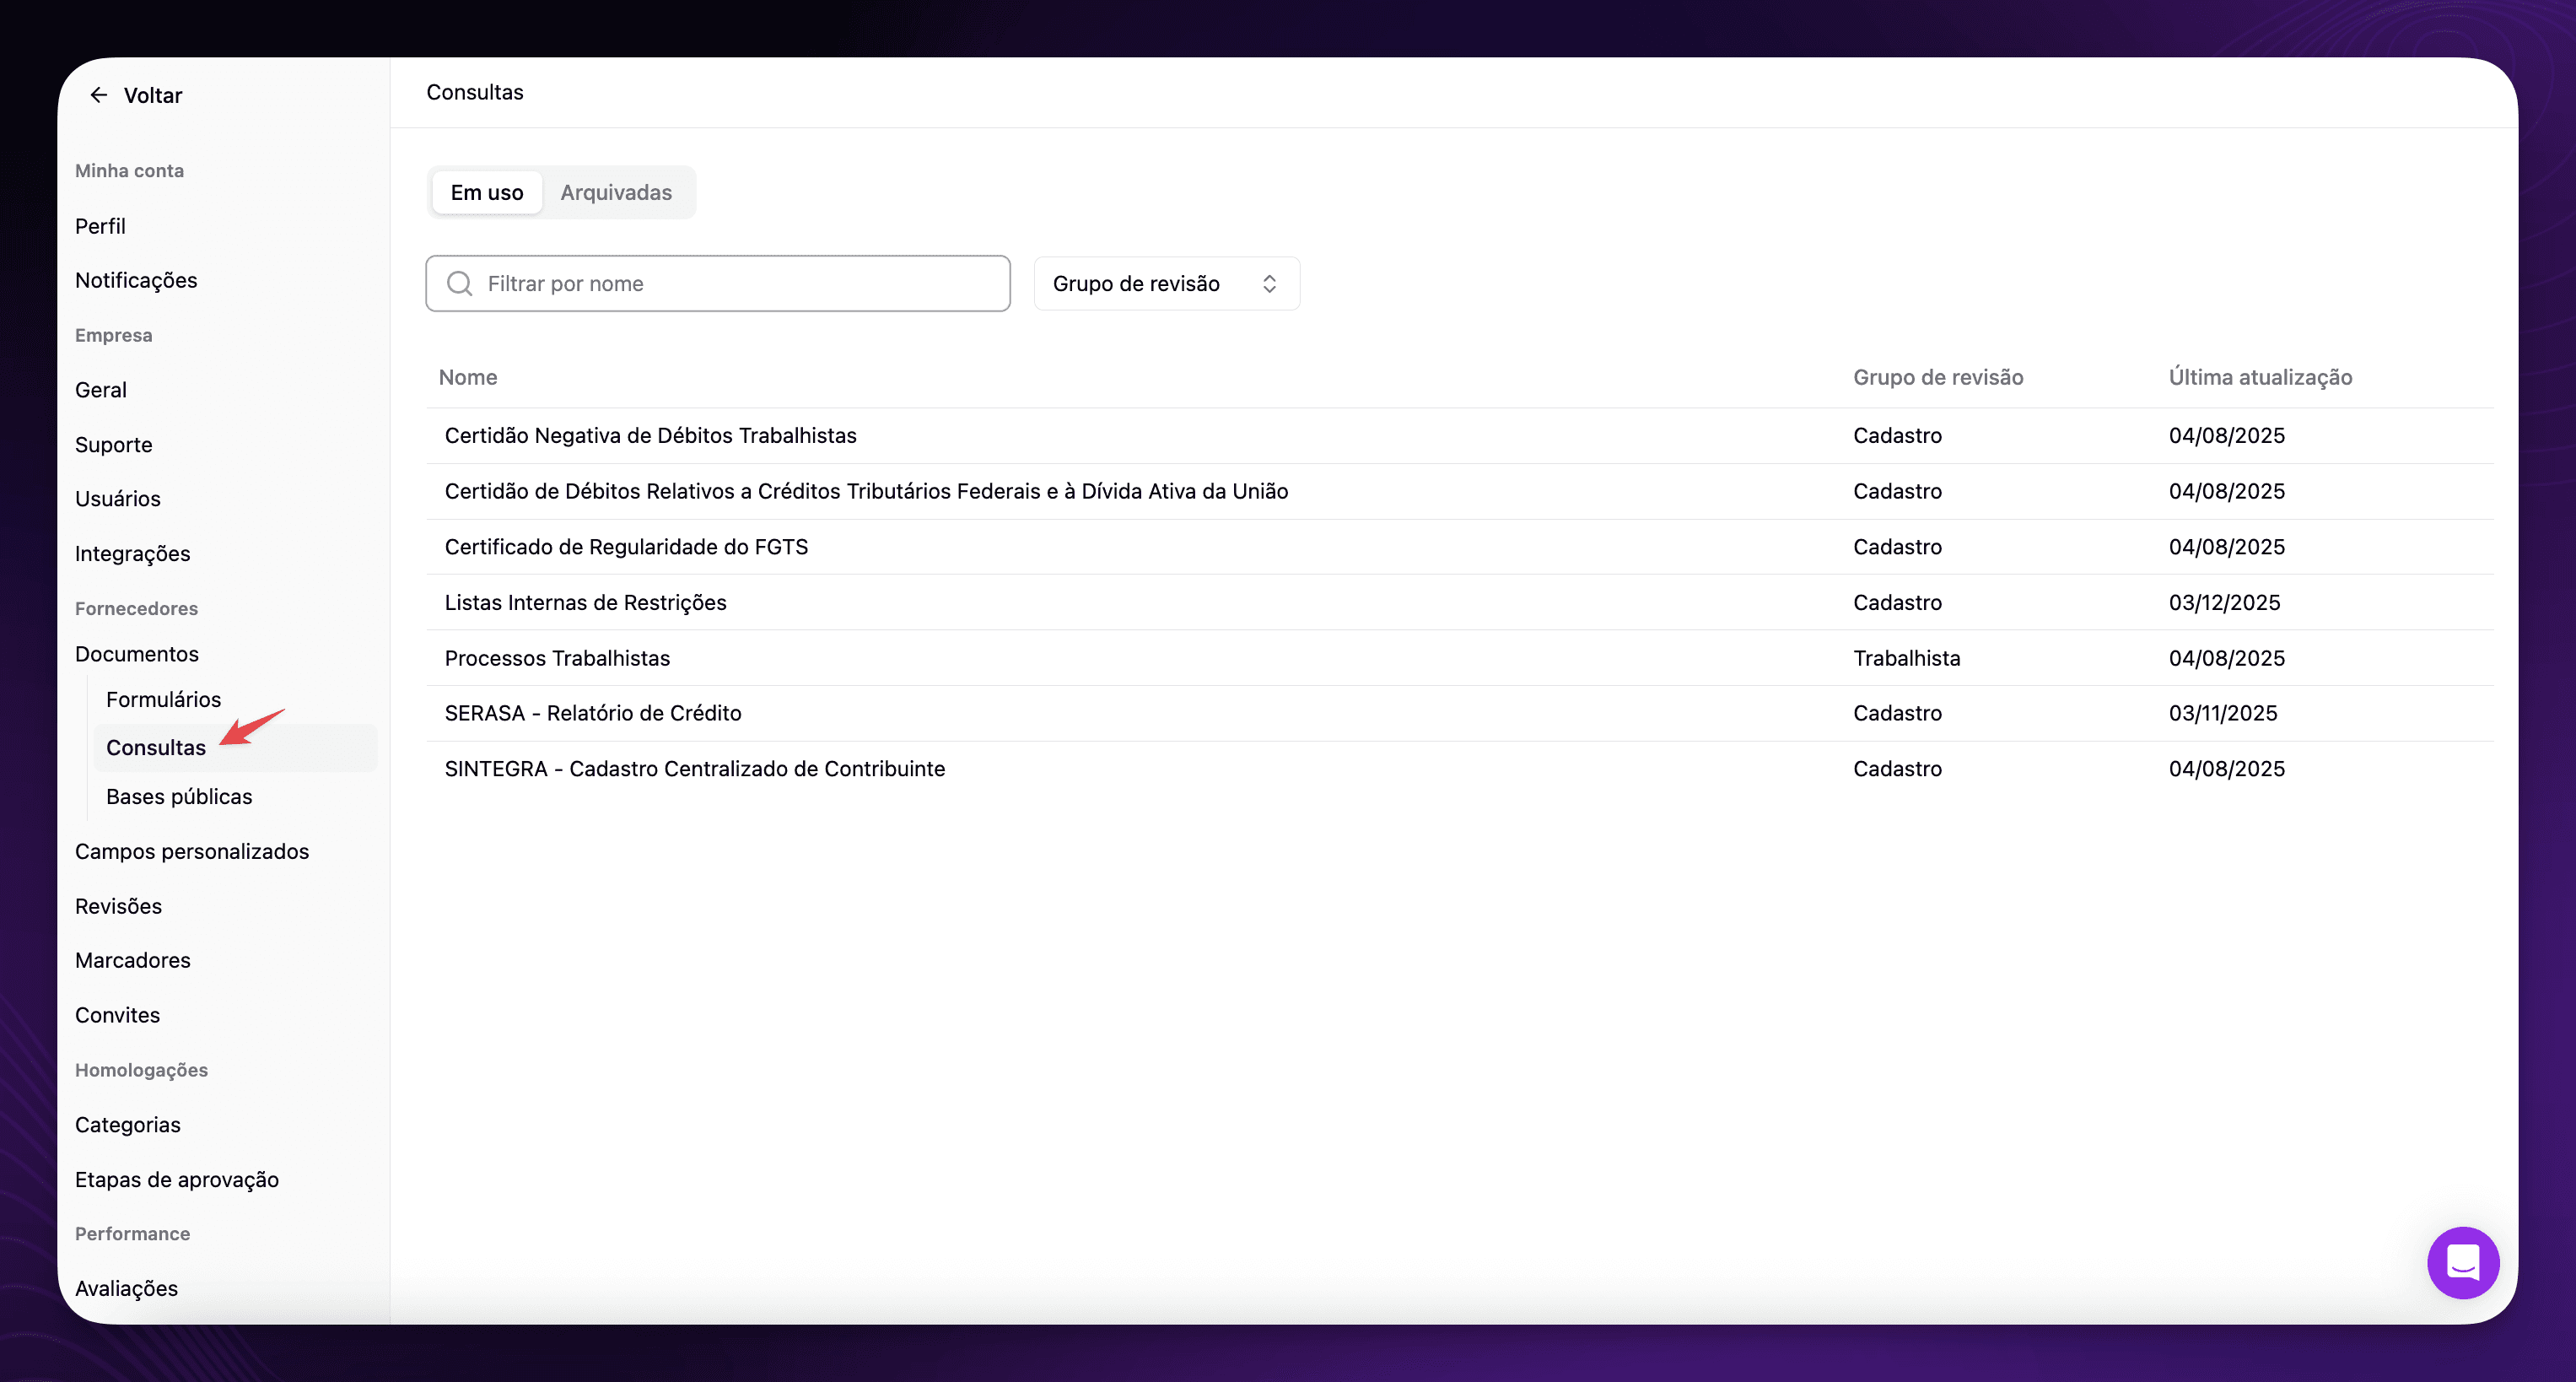Switch to the Arquivadas tab
2576x1382 pixels.
pyautogui.click(x=616, y=192)
